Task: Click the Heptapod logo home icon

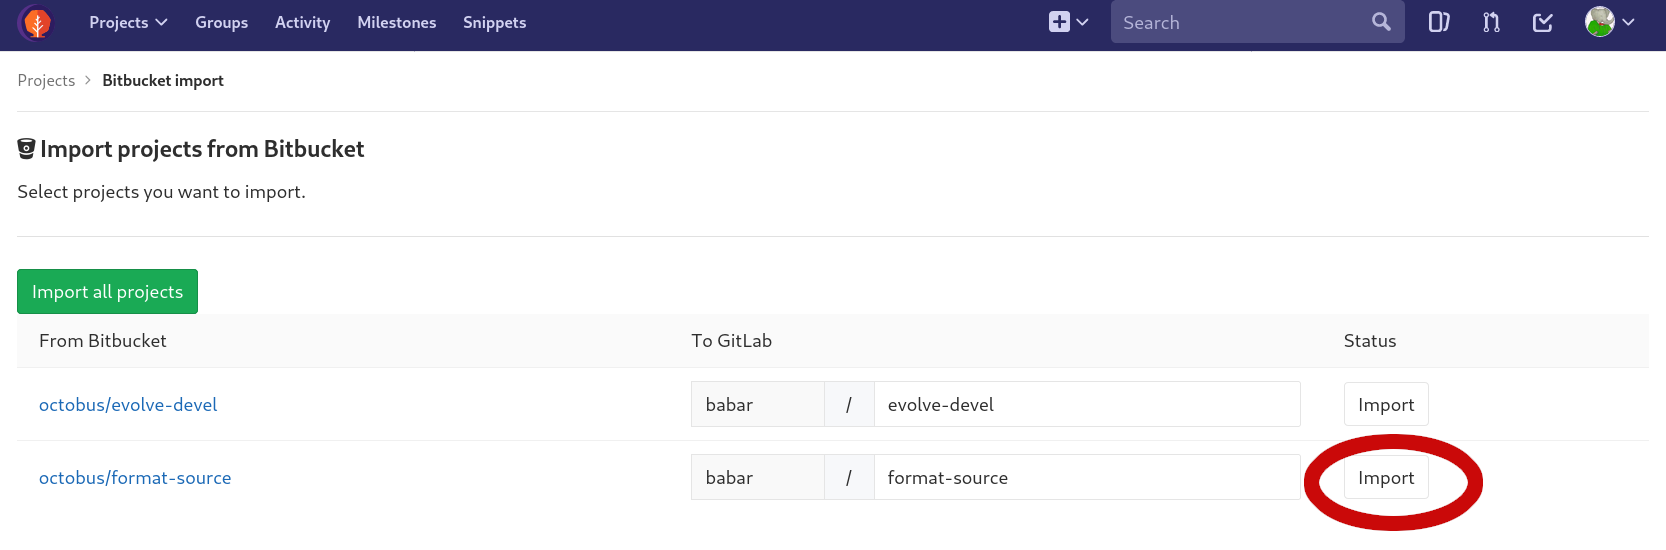Action: tap(37, 22)
